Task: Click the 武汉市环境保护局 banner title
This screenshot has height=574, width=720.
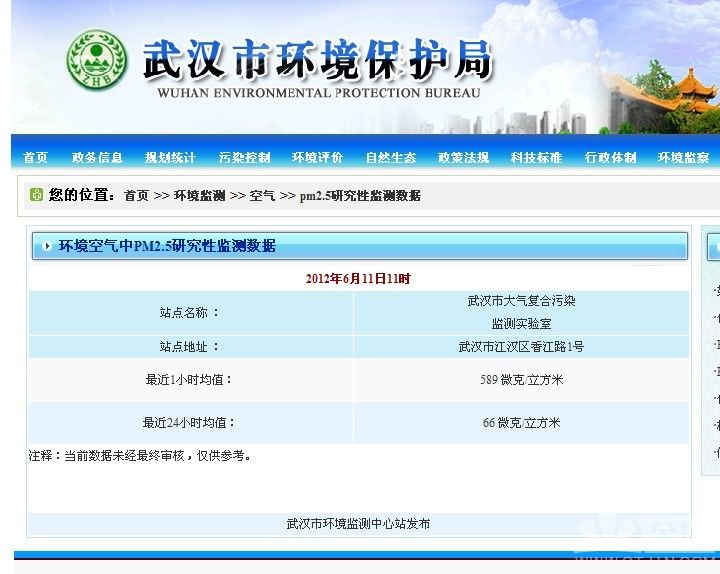Action: point(318,59)
